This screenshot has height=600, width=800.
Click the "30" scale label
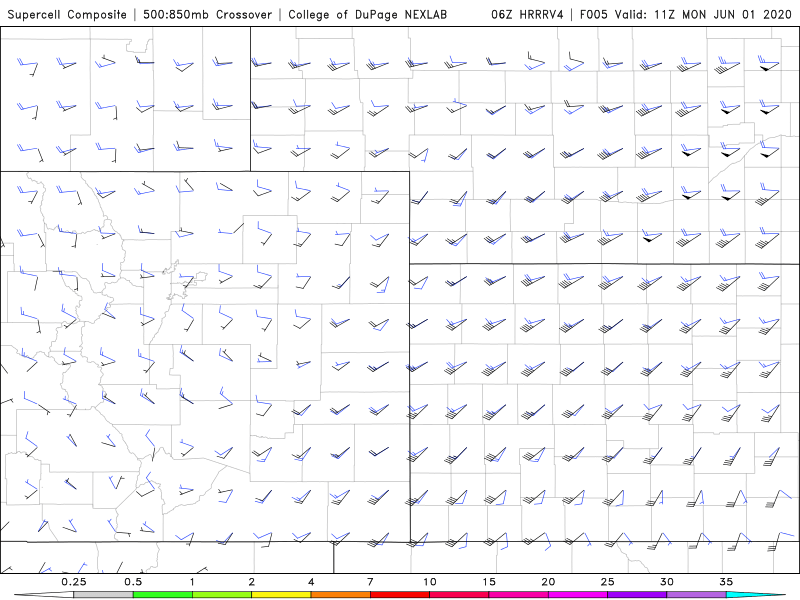point(667,582)
